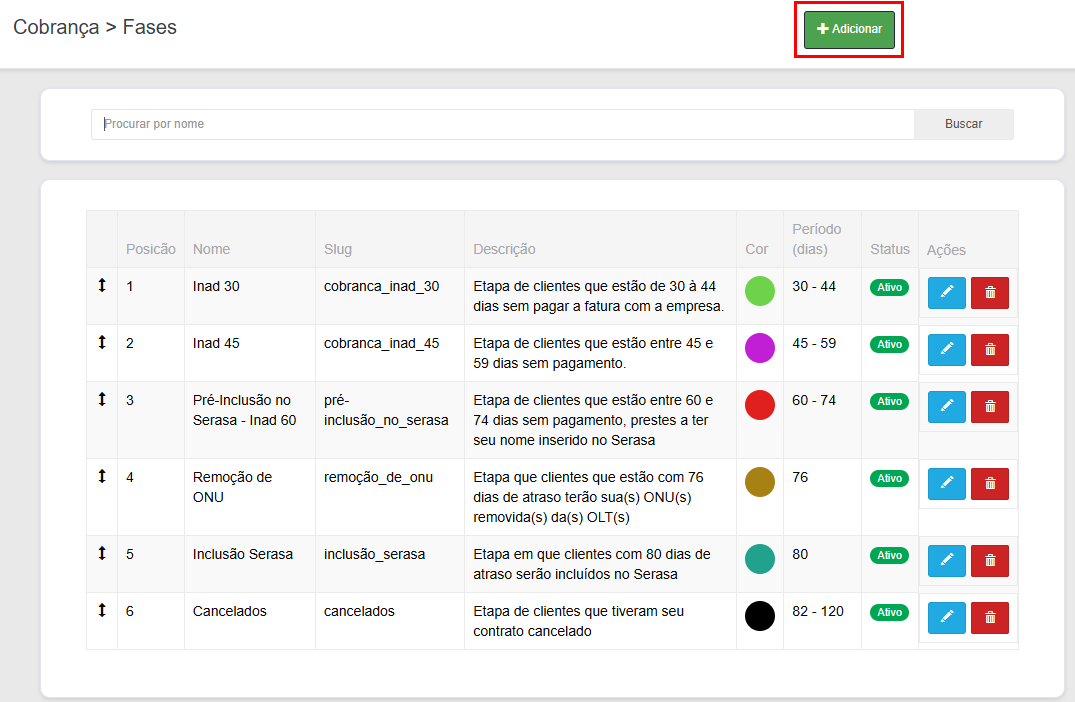Click the green Adicionar button
Screen dimensions: 1075x702
coord(849,30)
